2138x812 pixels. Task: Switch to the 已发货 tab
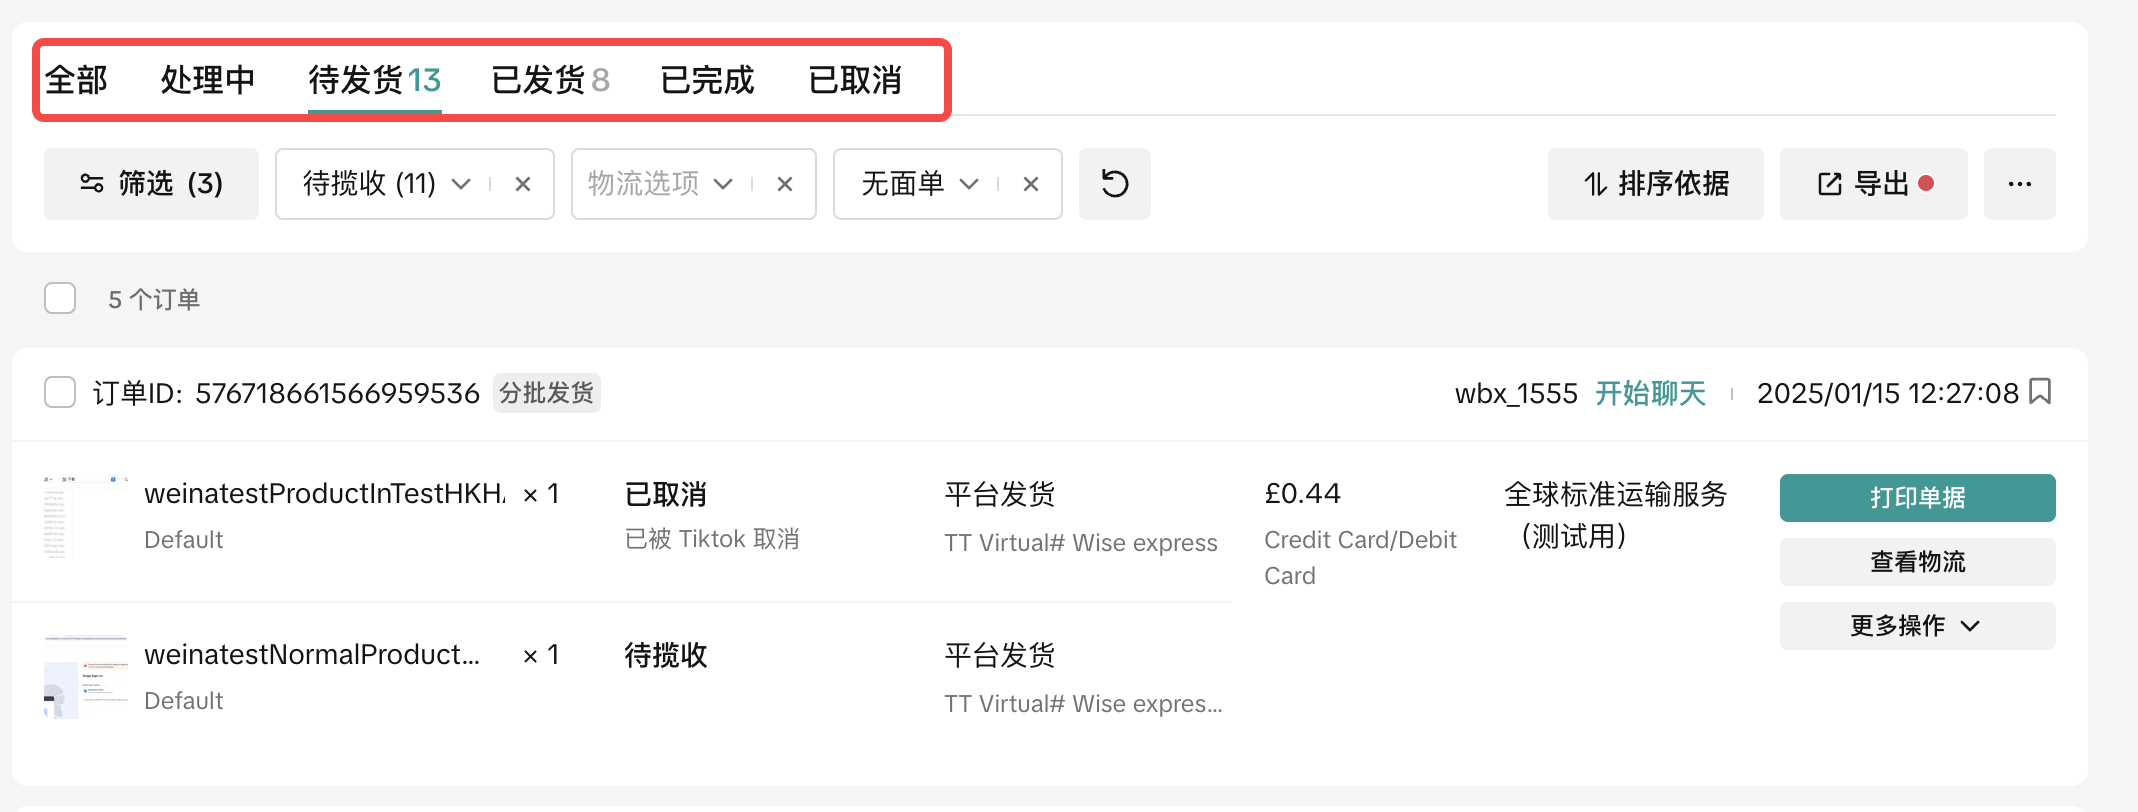point(550,80)
